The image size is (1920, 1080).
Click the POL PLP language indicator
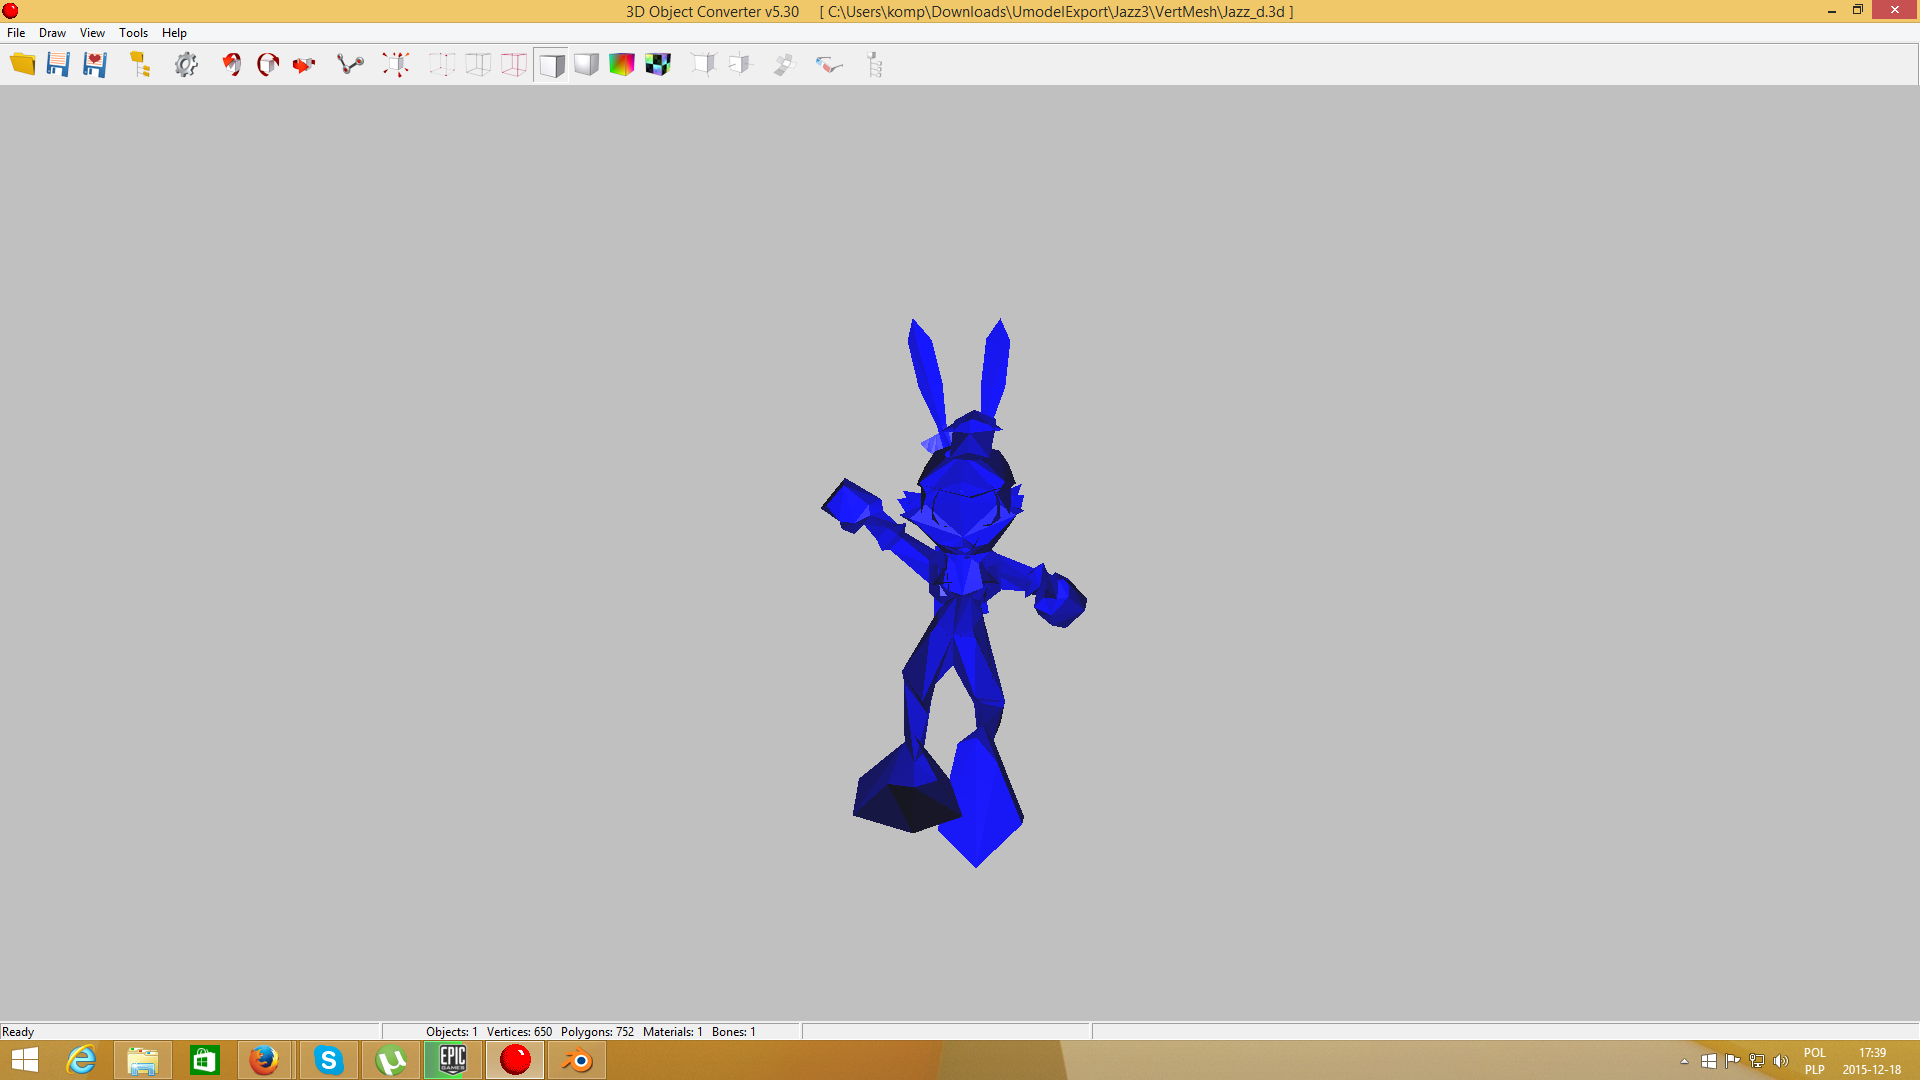1814,1061
